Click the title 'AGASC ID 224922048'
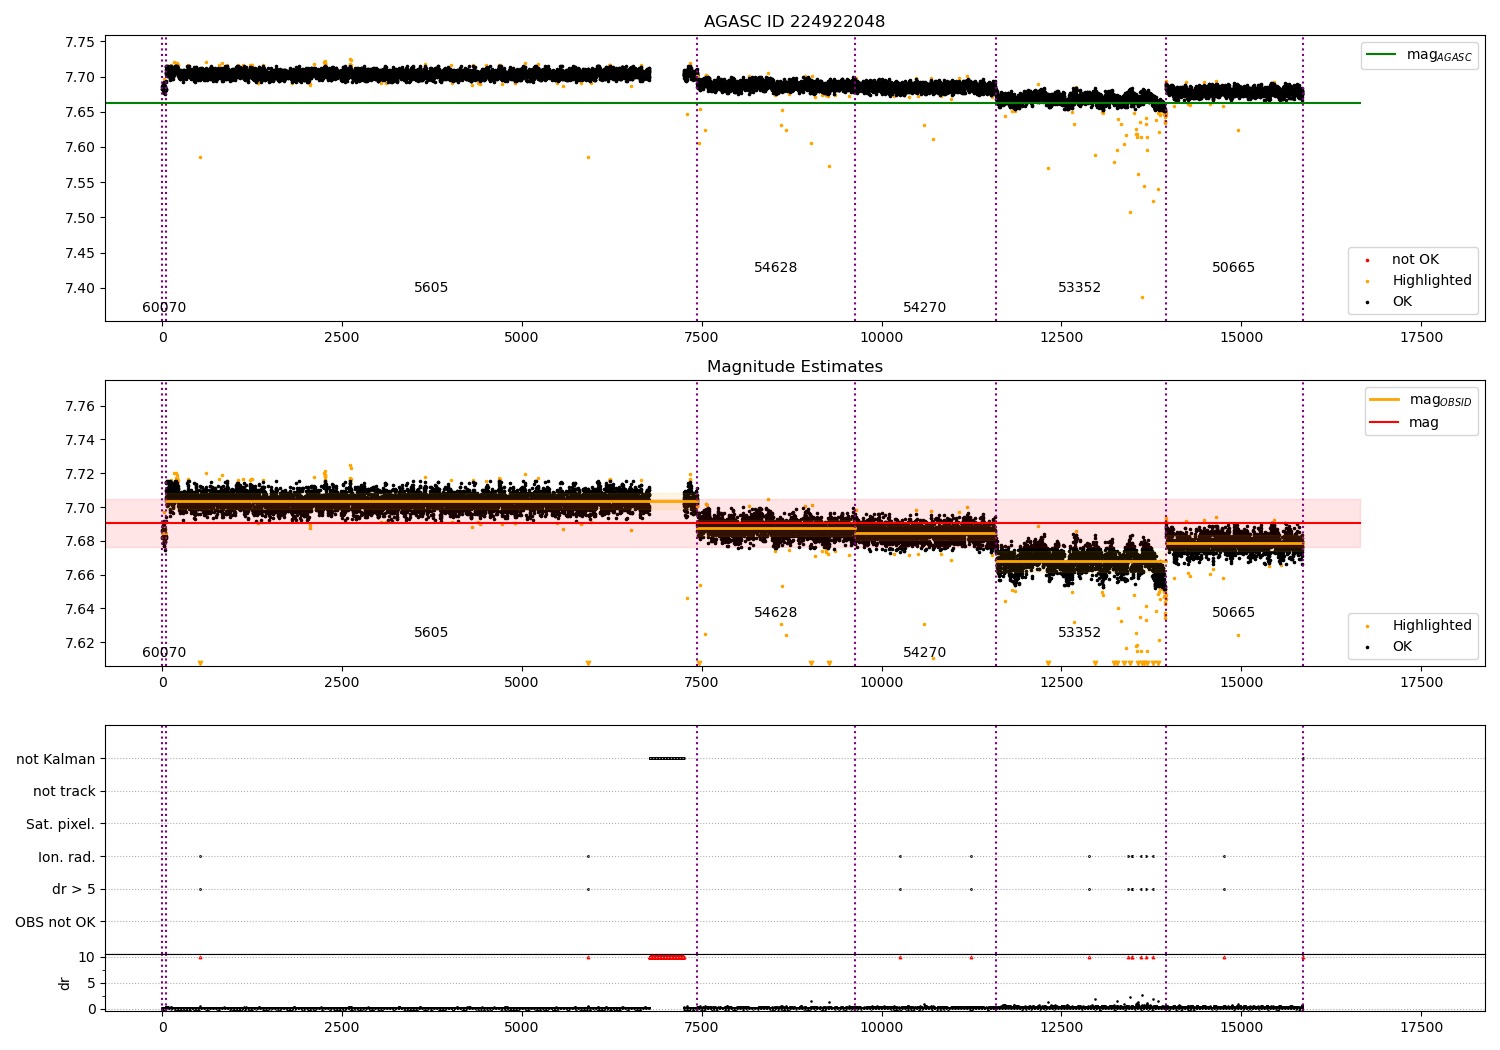The width and height of the screenshot is (1500, 1050). pyautogui.click(x=794, y=22)
